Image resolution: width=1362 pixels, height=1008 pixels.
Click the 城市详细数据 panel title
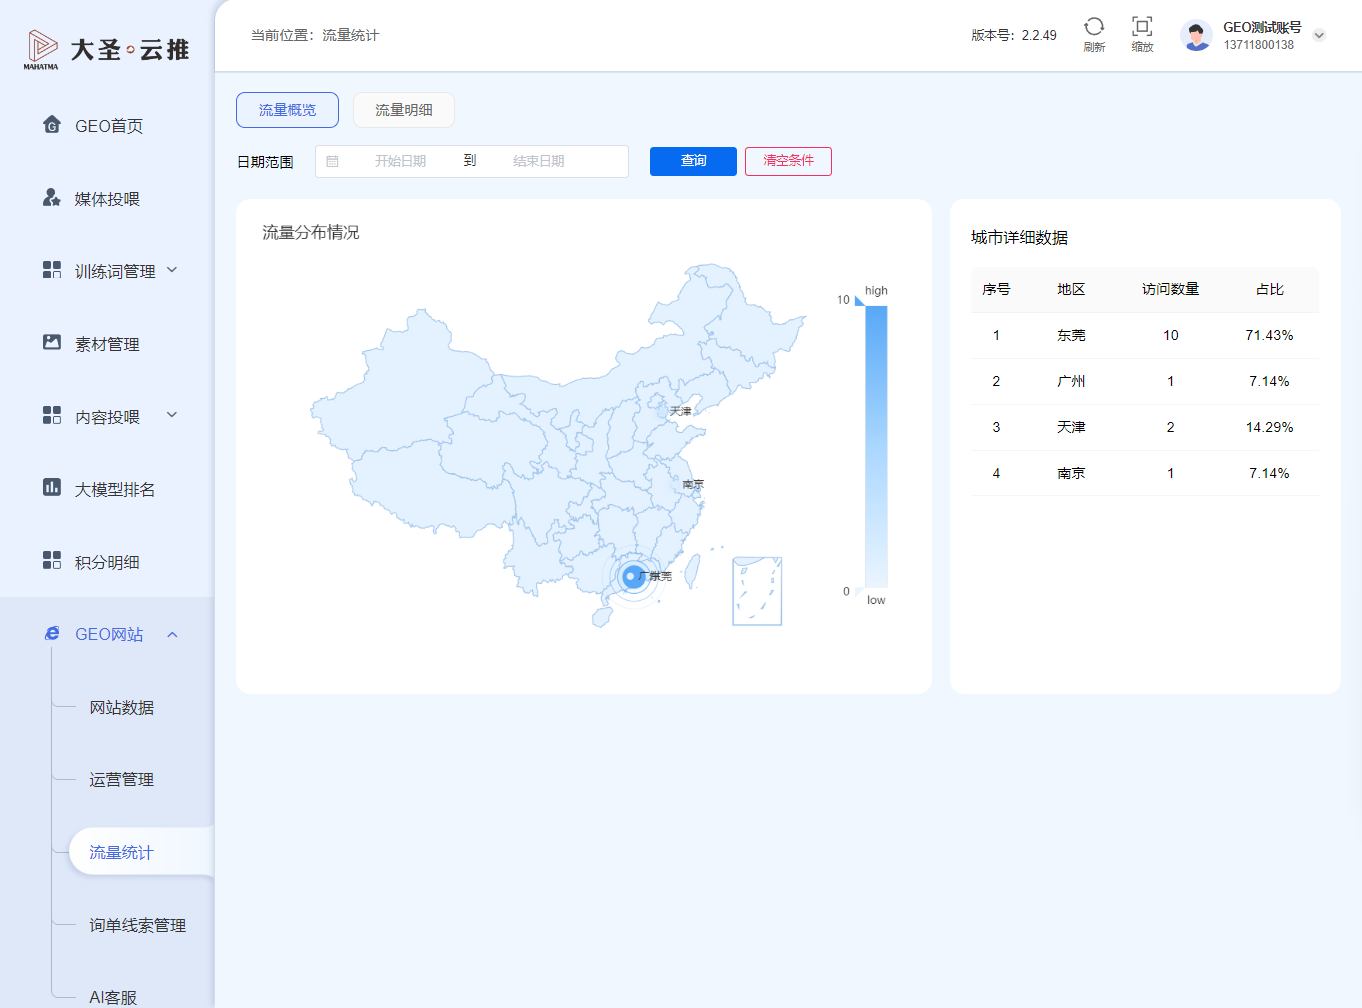click(1019, 237)
